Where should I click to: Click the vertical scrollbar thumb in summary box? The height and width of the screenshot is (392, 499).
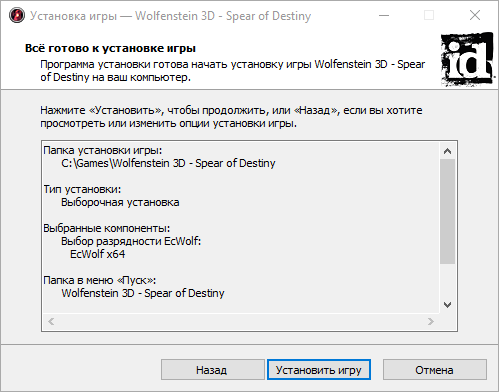click(x=447, y=211)
